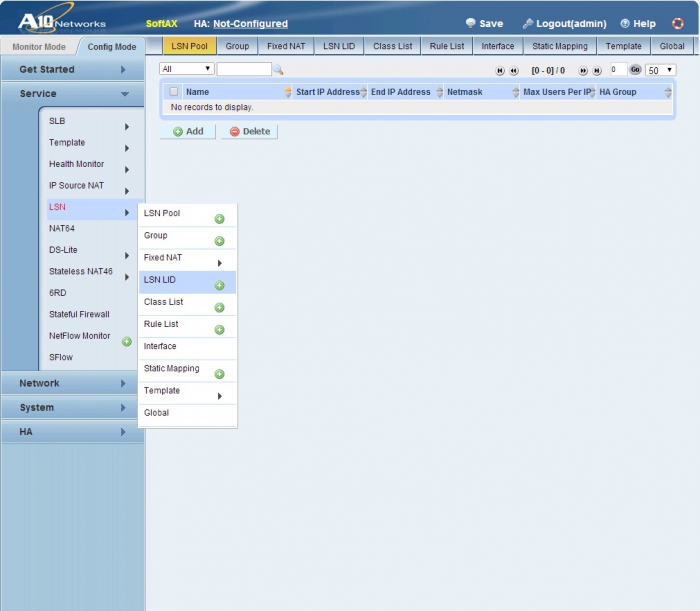Select Stateful Firewall in Service menu

pyautogui.click(x=79, y=314)
